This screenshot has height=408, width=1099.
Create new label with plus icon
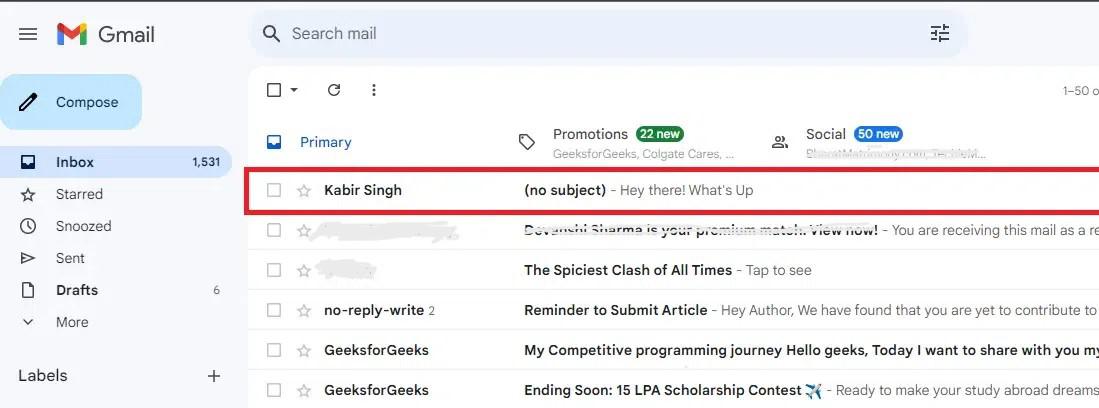click(x=214, y=376)
